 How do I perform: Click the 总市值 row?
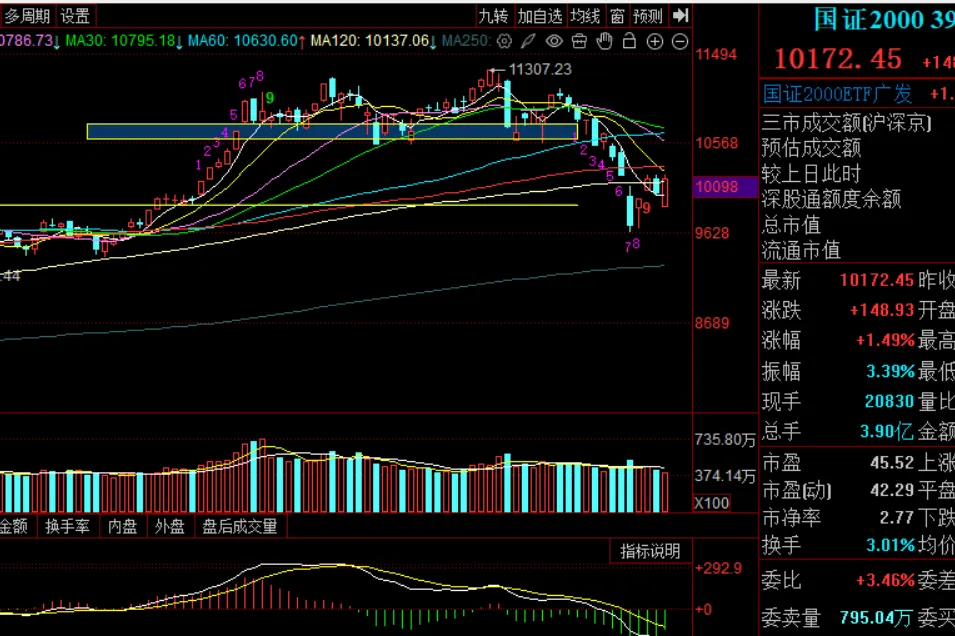(x=791, y=225)
